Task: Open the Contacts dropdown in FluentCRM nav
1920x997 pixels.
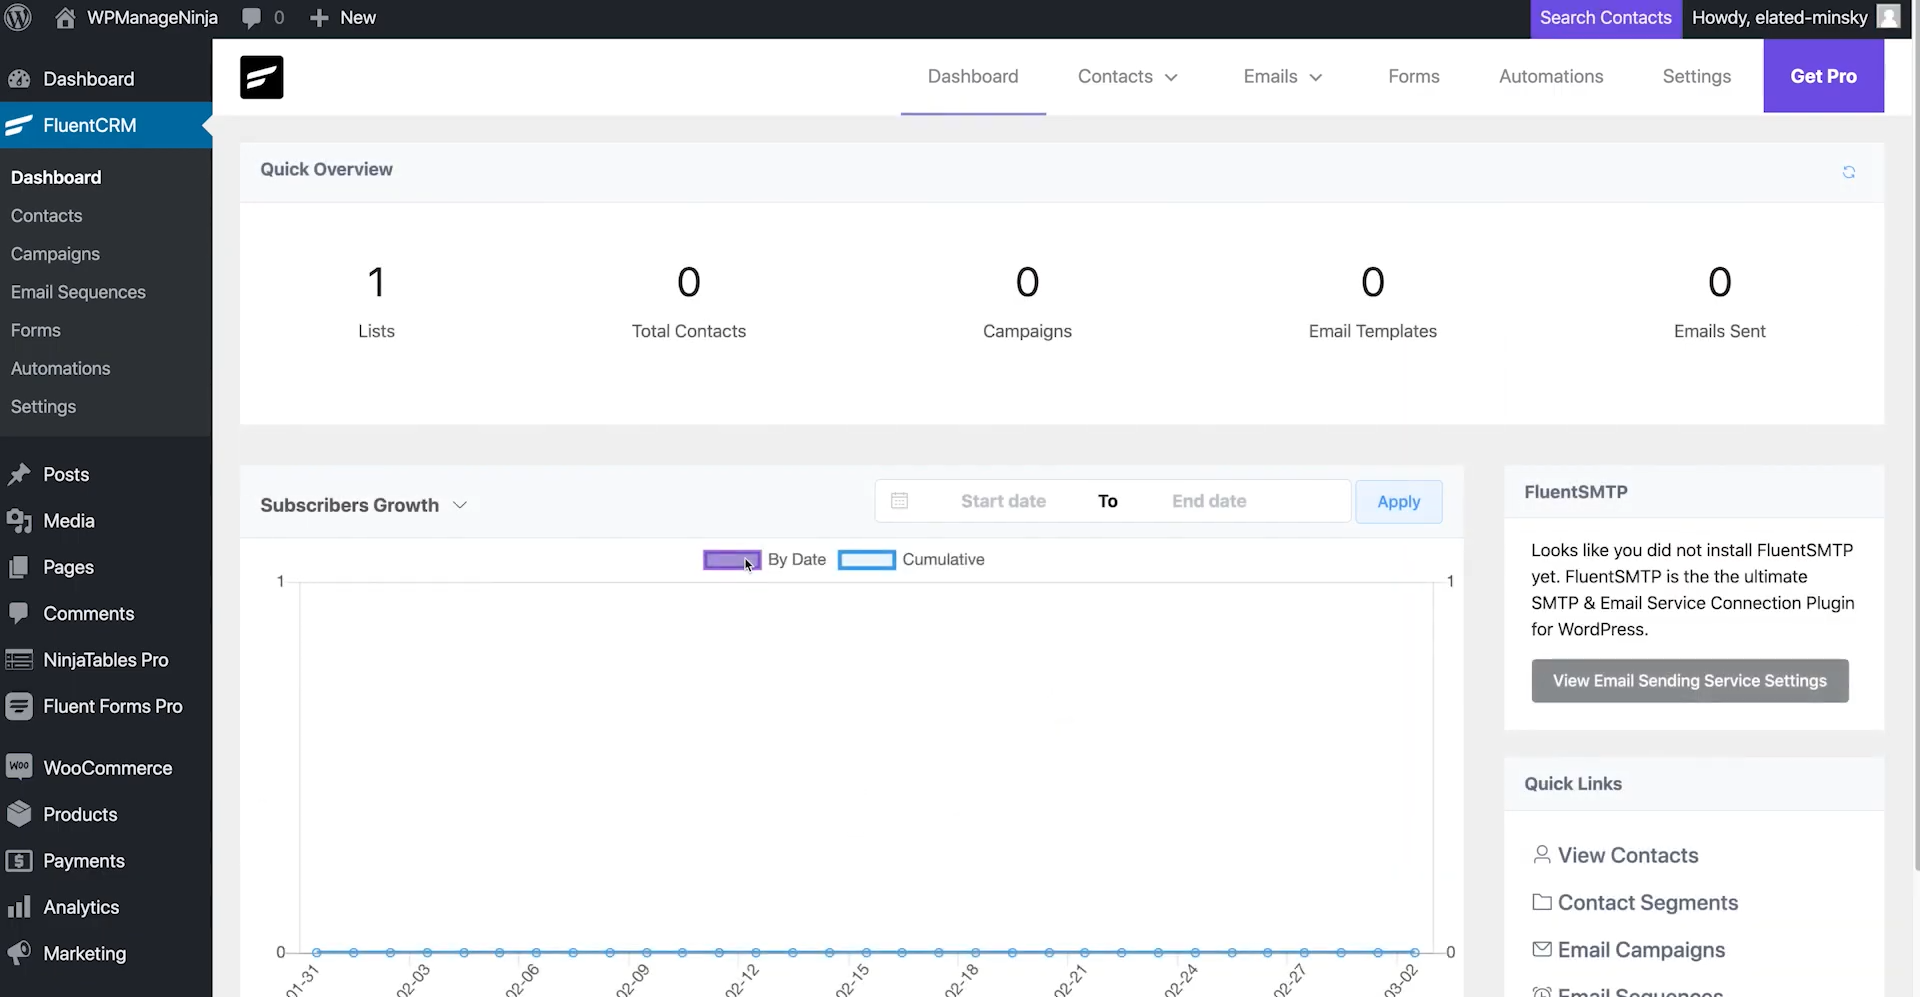Action: click(x=1127, y=76)
